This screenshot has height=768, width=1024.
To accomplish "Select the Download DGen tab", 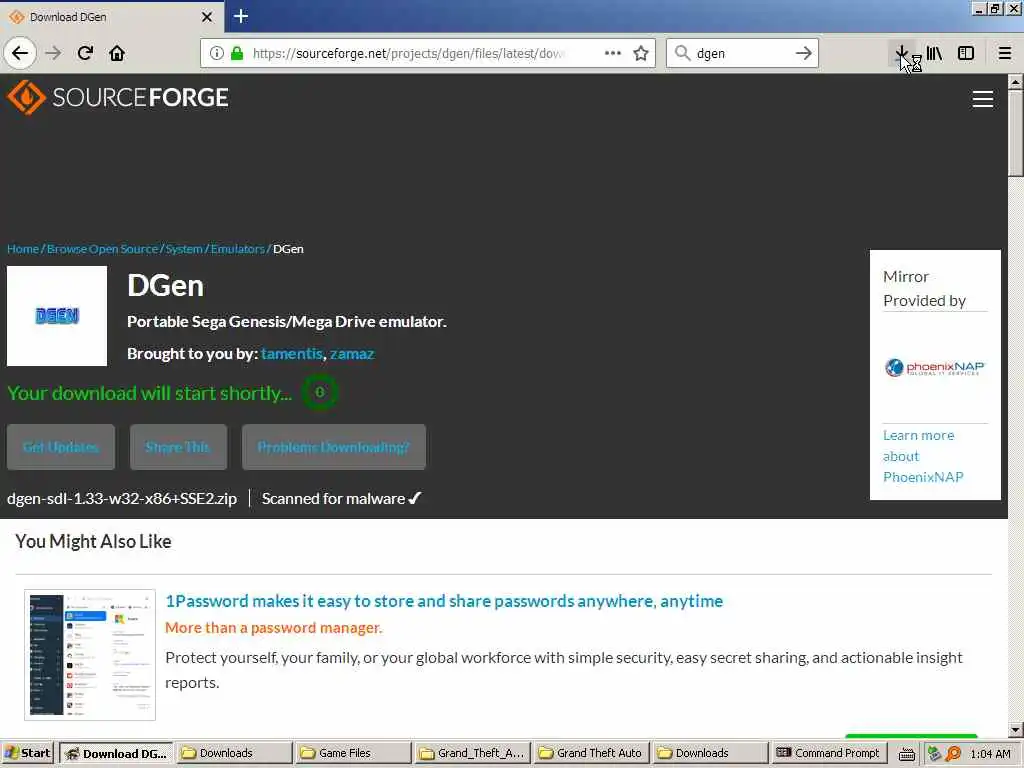I will coord(111,17).
